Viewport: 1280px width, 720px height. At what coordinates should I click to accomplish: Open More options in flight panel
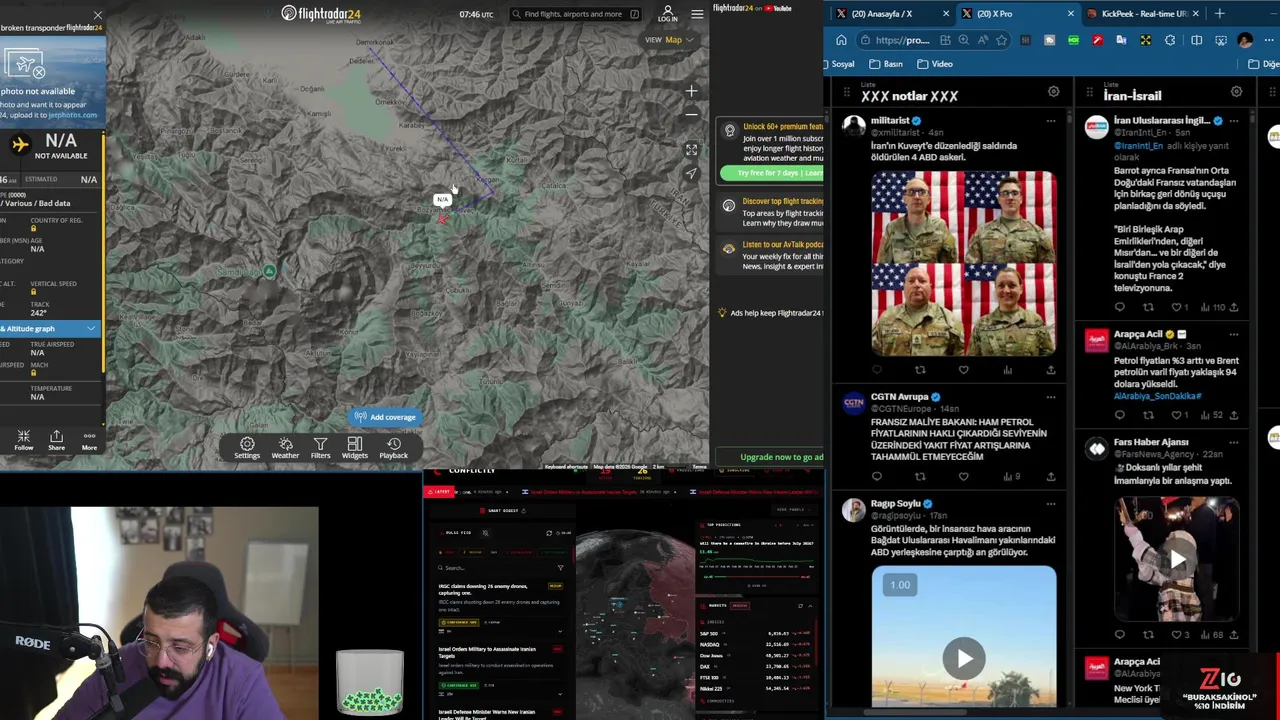click(x=89, y=440)
